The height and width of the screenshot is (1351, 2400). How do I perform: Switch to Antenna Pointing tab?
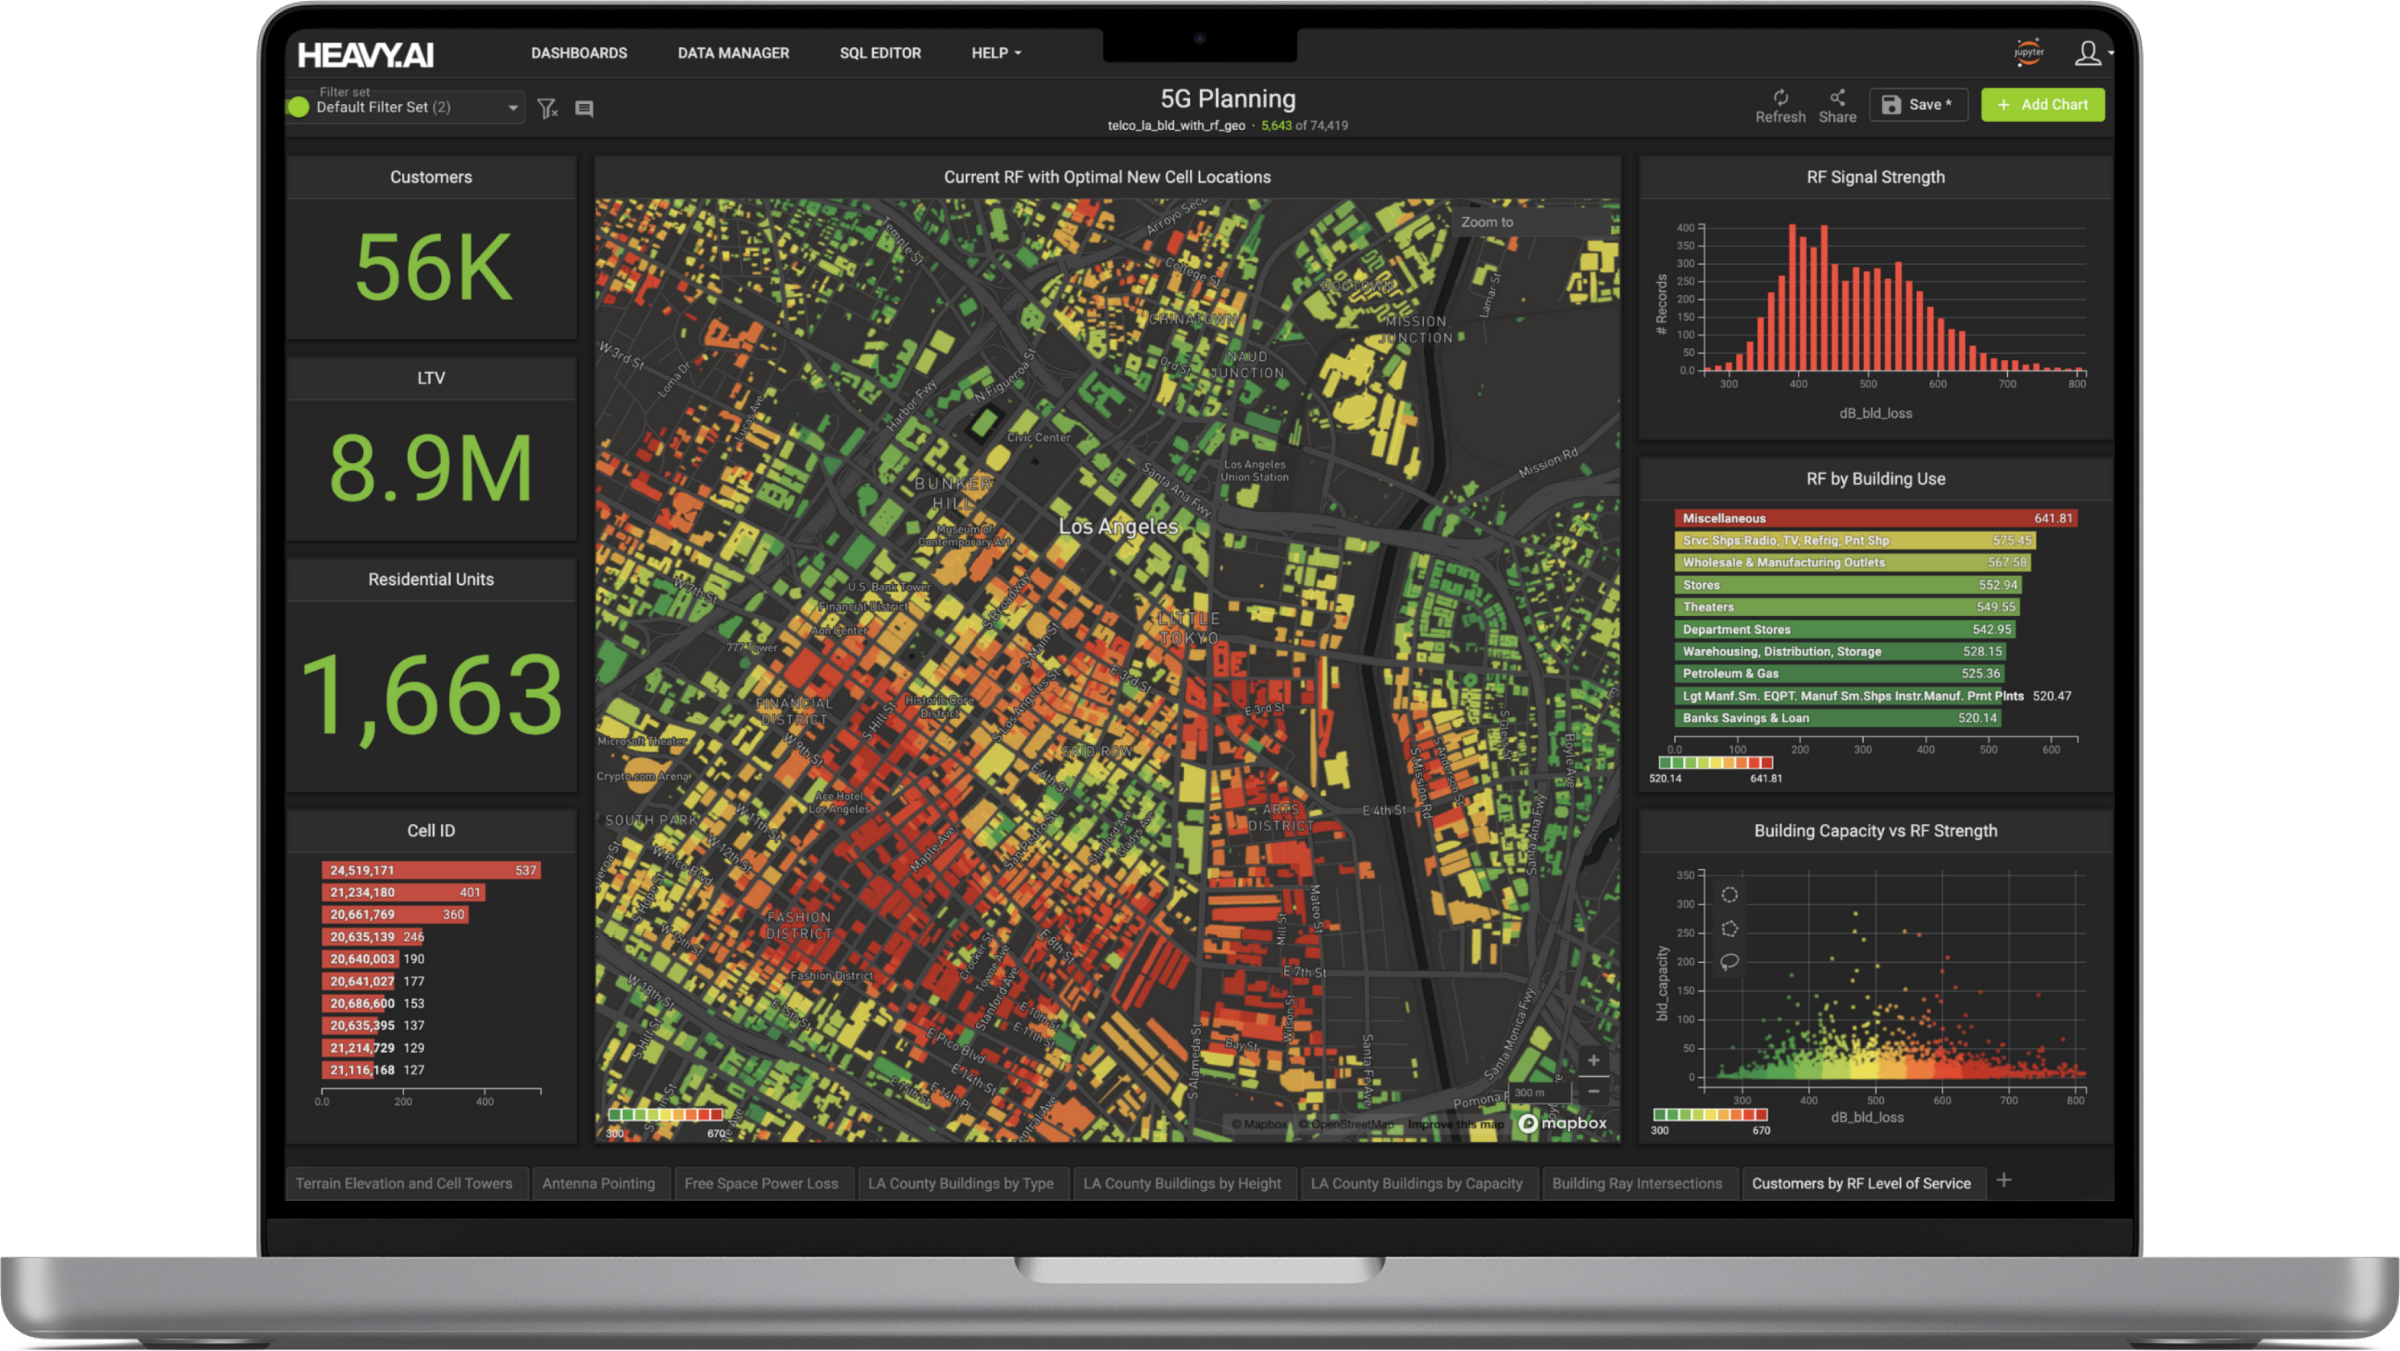click(599, 1183)
